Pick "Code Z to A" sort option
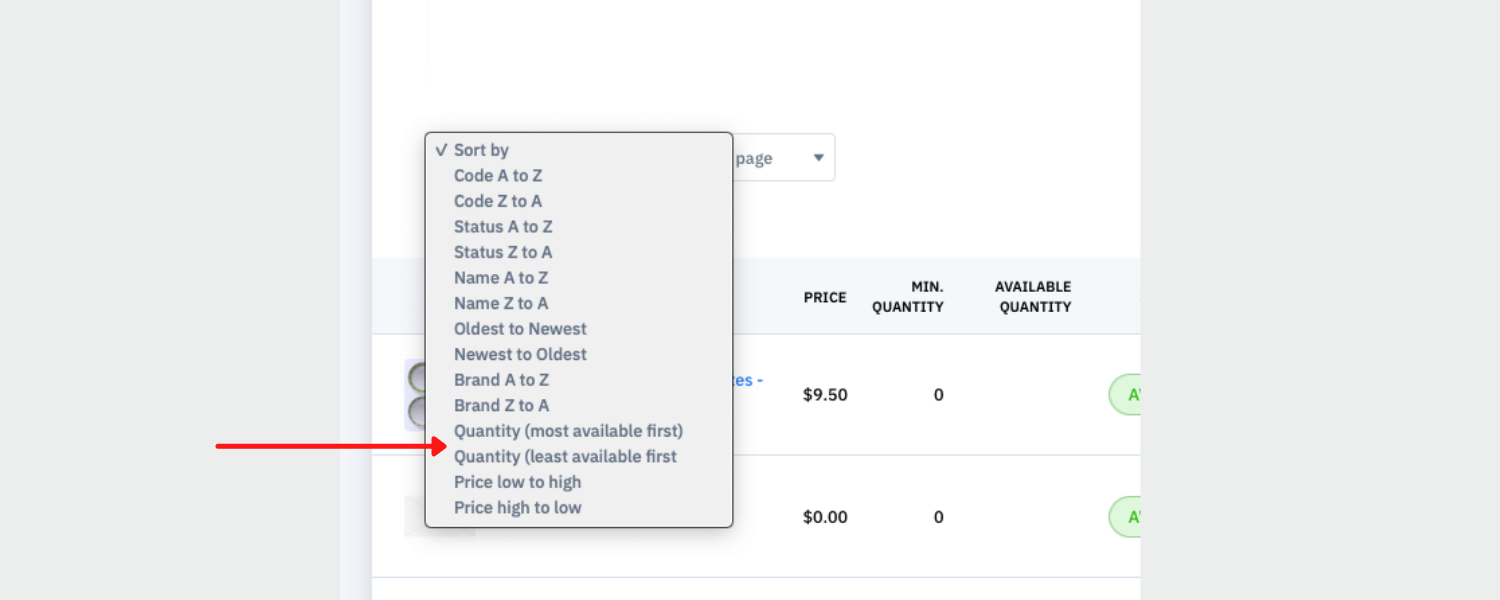1500x600 pixels. pos(498,201)
